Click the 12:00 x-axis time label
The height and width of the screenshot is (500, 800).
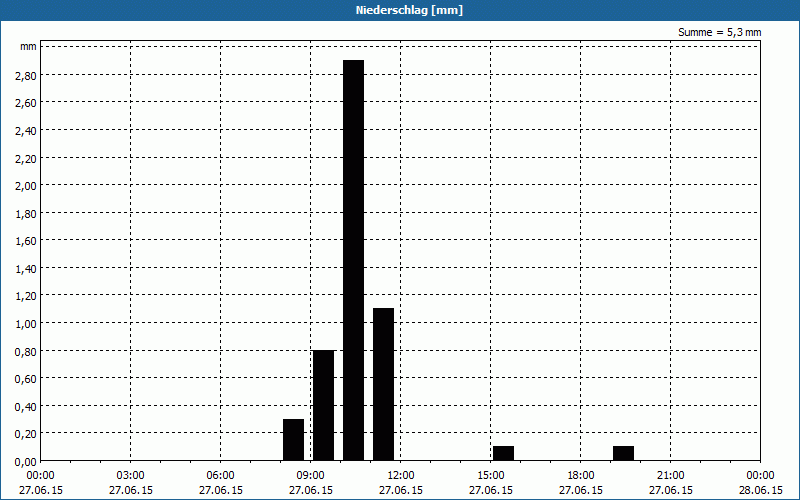point(401,476)
